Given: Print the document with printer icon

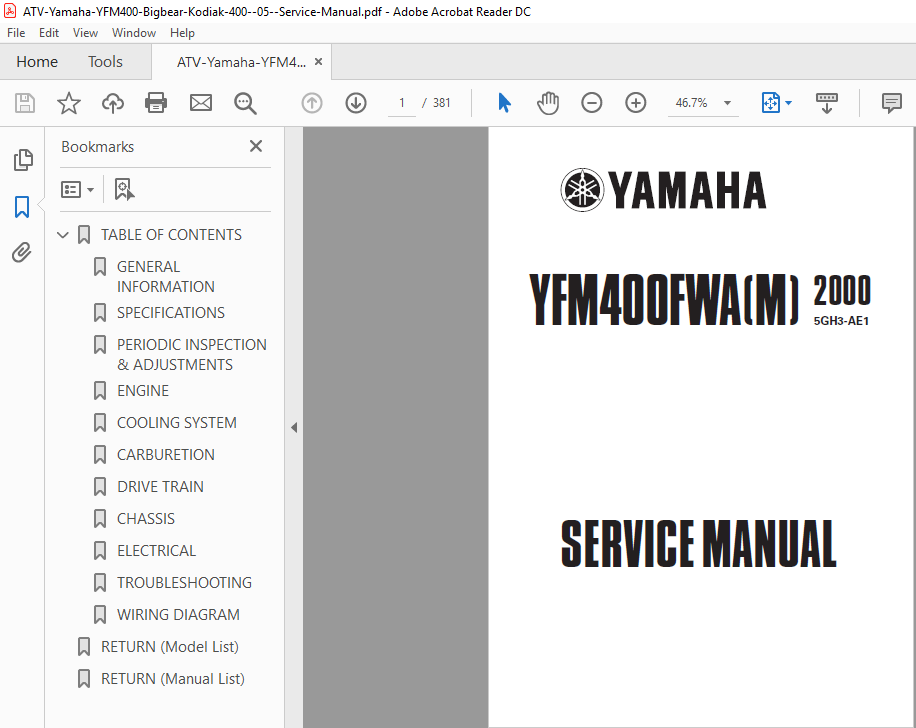Looking at the screenshot, I should 156,103.
